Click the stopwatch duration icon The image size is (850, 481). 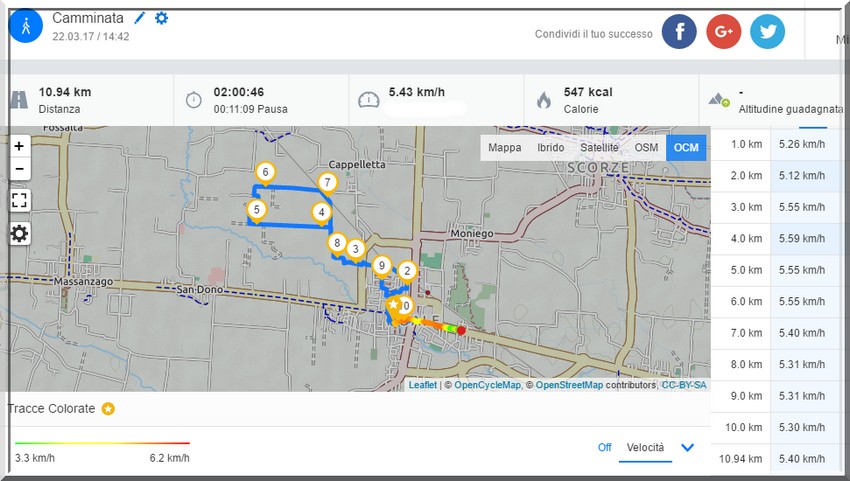point(194,100)
